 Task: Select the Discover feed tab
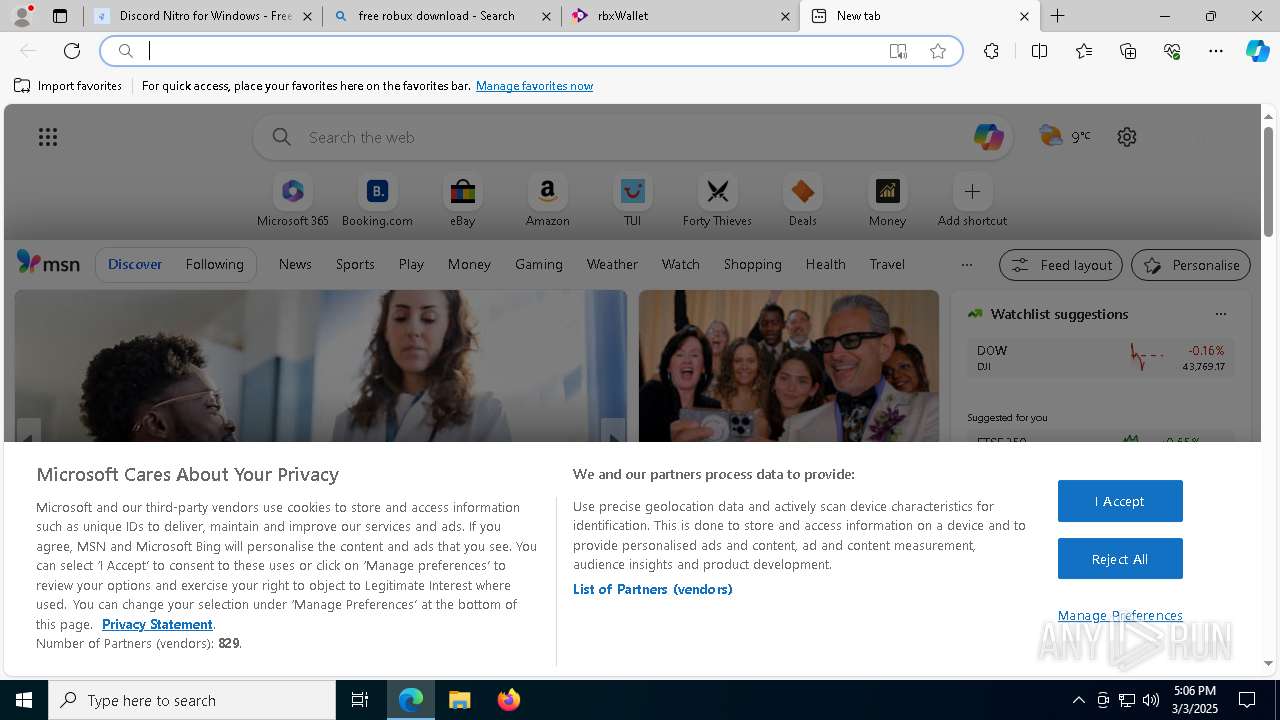click(135, 264)
